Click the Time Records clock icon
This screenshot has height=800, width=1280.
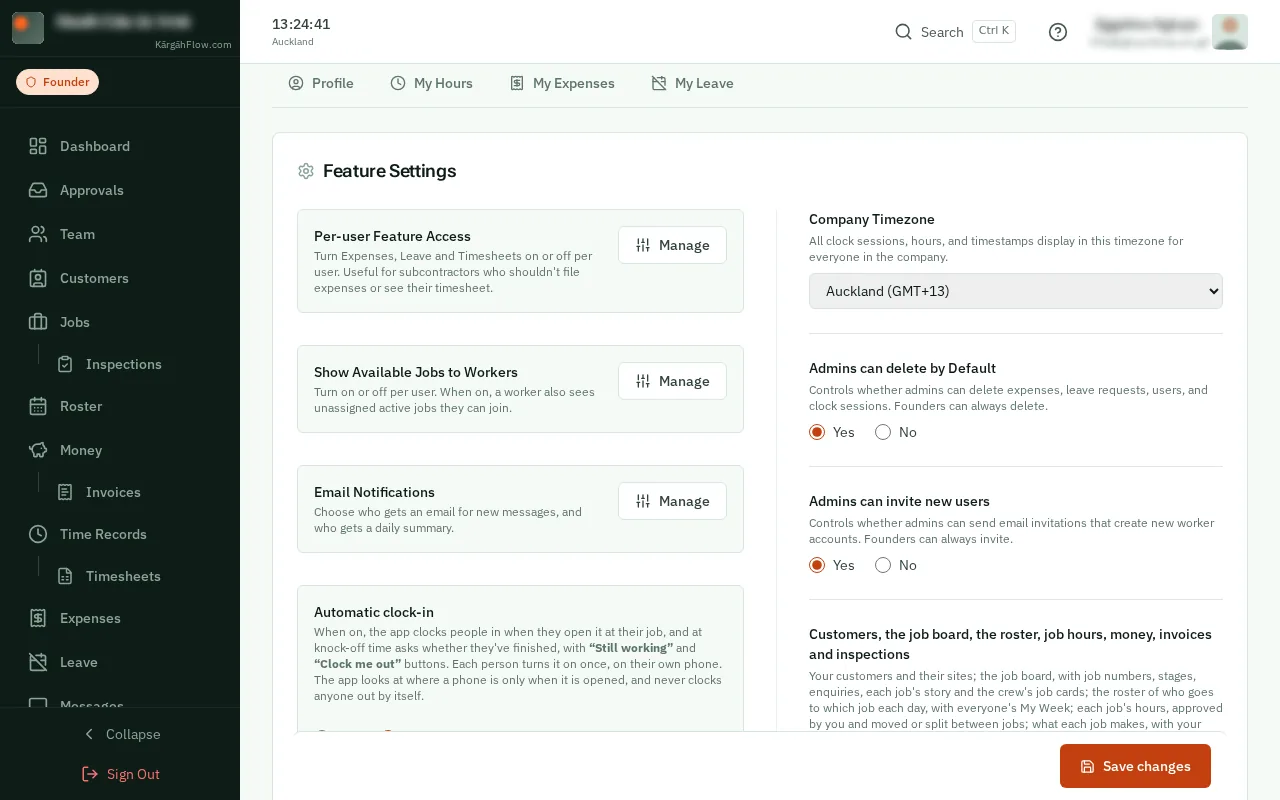(x=38, y=534)
